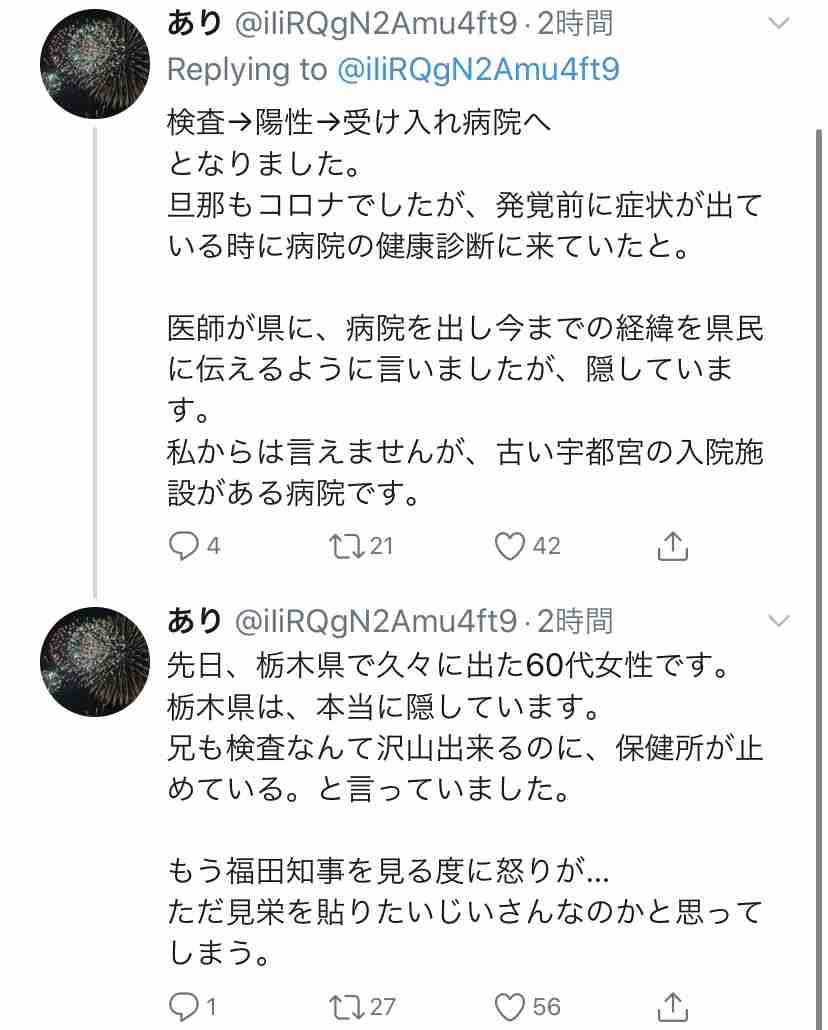Open the @iliRQgN2Amu4ft9 Replying to mention link
The height and width of the screenshot is (1030, 828).
click(x=478, y=70)
